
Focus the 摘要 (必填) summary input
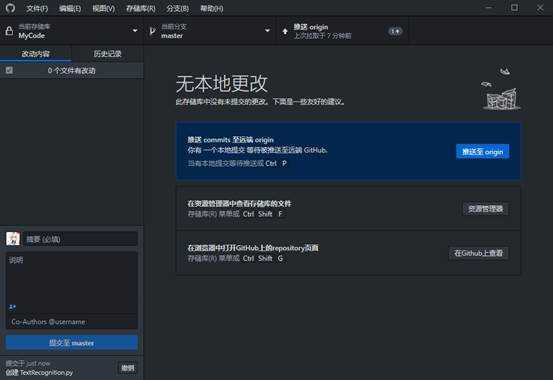coord(81,239)
